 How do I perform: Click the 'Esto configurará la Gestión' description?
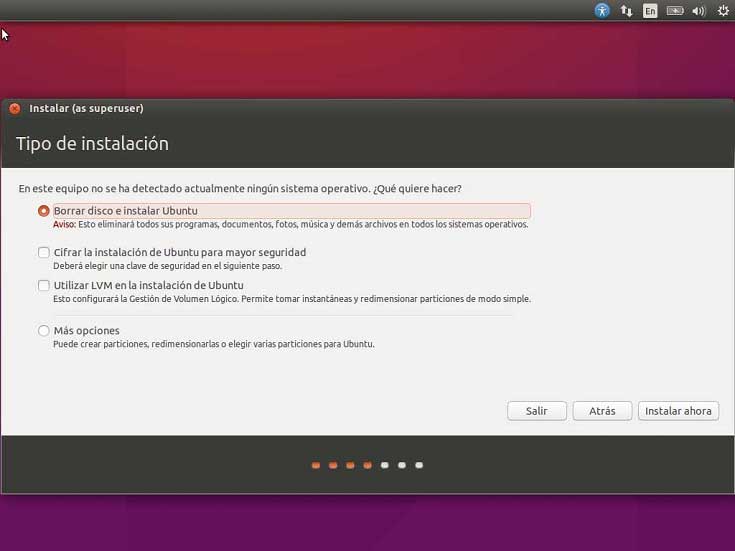292,299
